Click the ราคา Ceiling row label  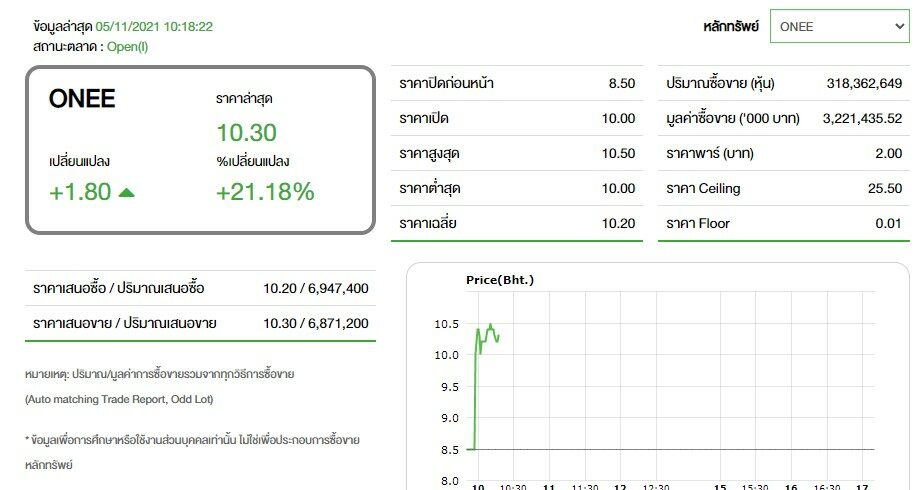(703, 188)
